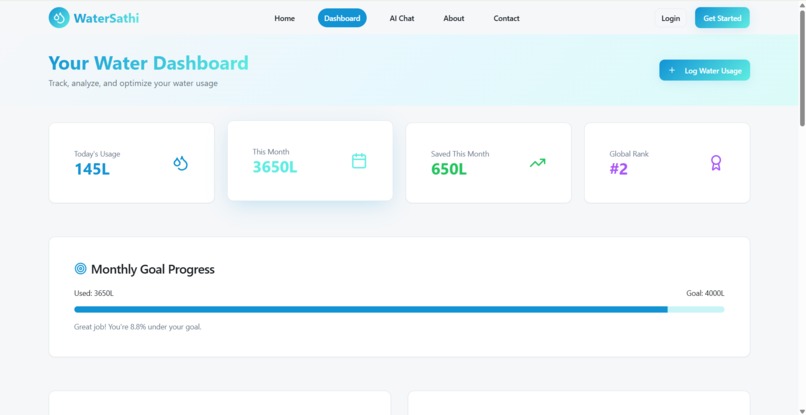
Task: Click the water droplets icon in Today's Usage card
Action: pyautogui.click(x=180, y=163)
